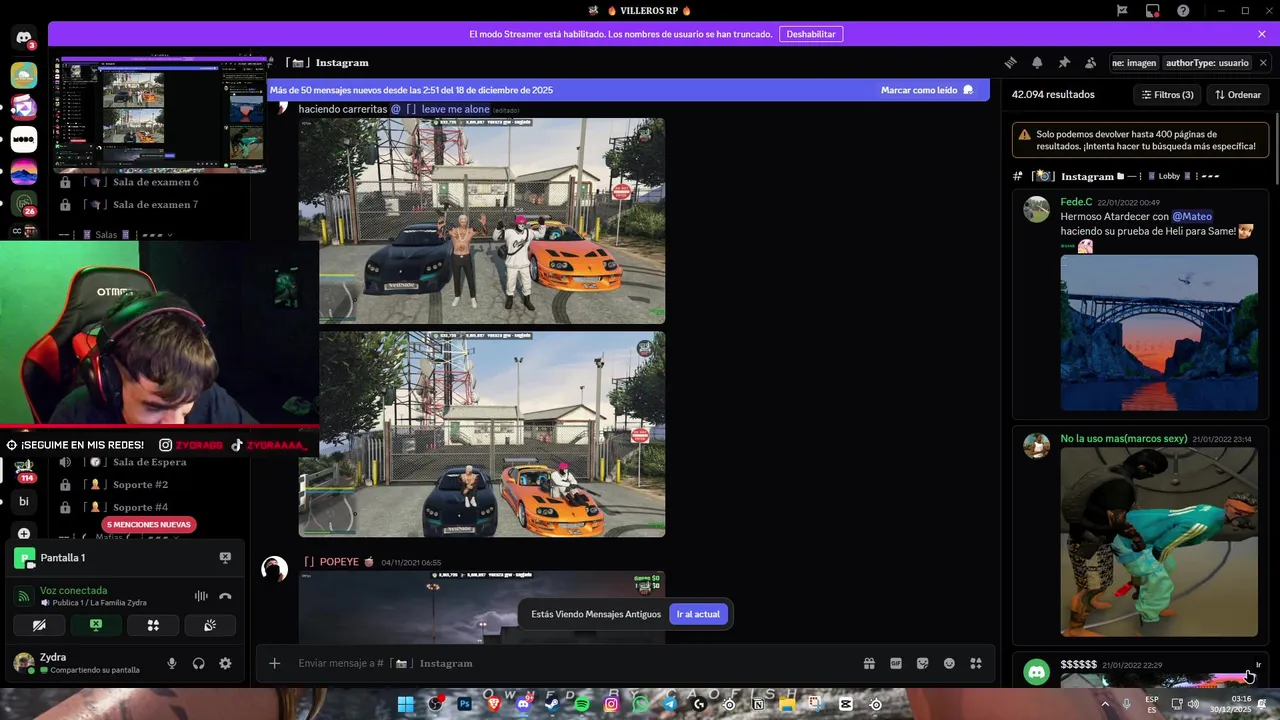Join Sala de Espera voice channel

click(x=149, y=462)
